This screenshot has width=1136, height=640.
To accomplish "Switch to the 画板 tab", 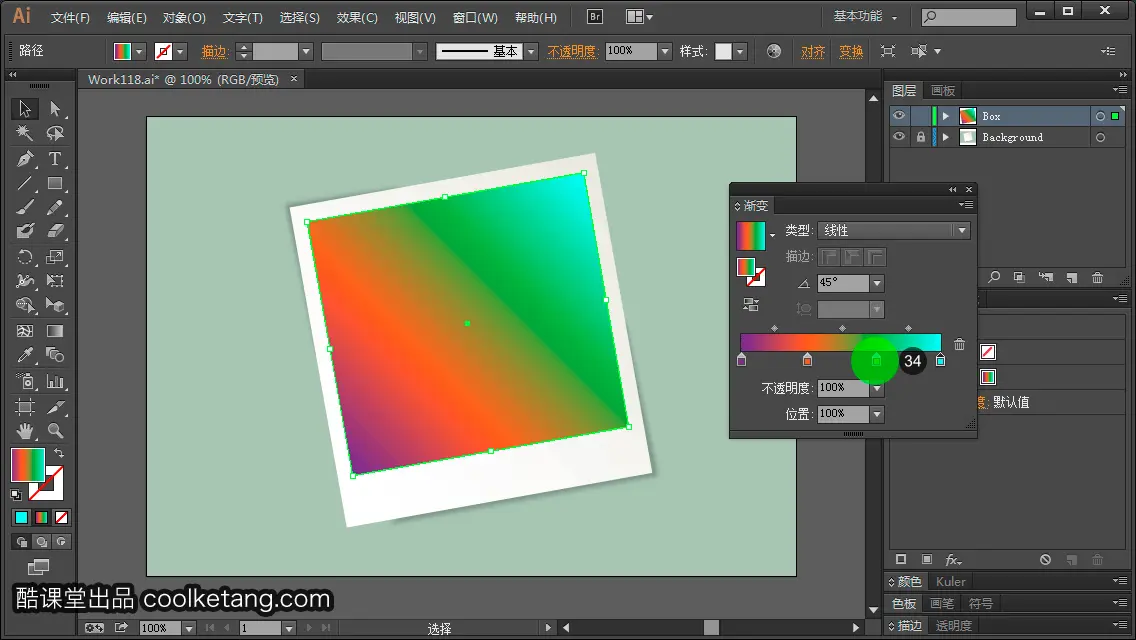I will coord(943,91).
